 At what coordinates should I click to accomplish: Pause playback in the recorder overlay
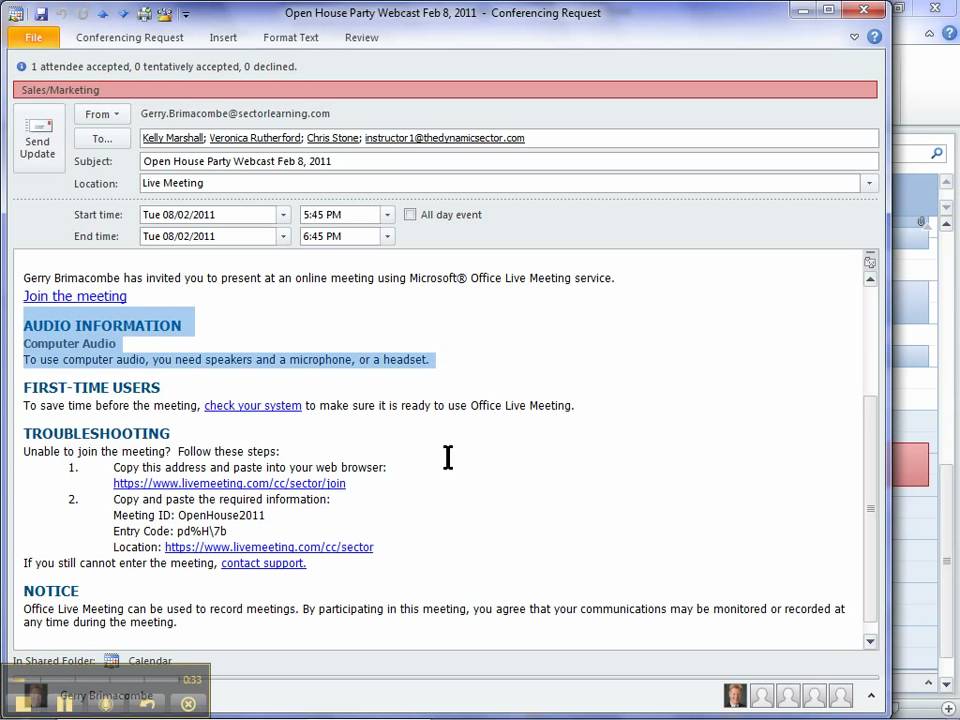point(65,703)
